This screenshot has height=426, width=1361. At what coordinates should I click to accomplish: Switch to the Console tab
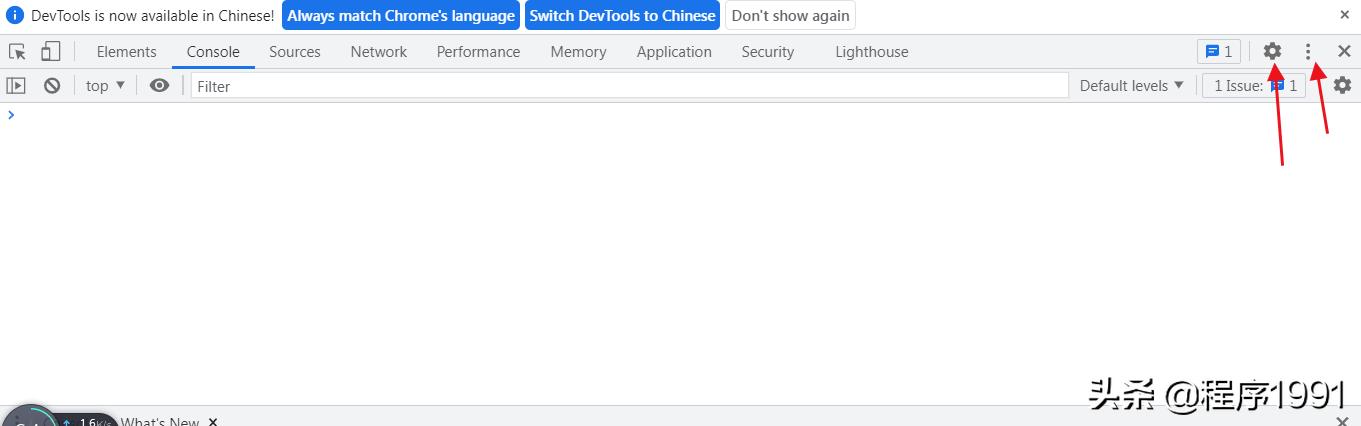pyautogui.click(x=213, y=52)
